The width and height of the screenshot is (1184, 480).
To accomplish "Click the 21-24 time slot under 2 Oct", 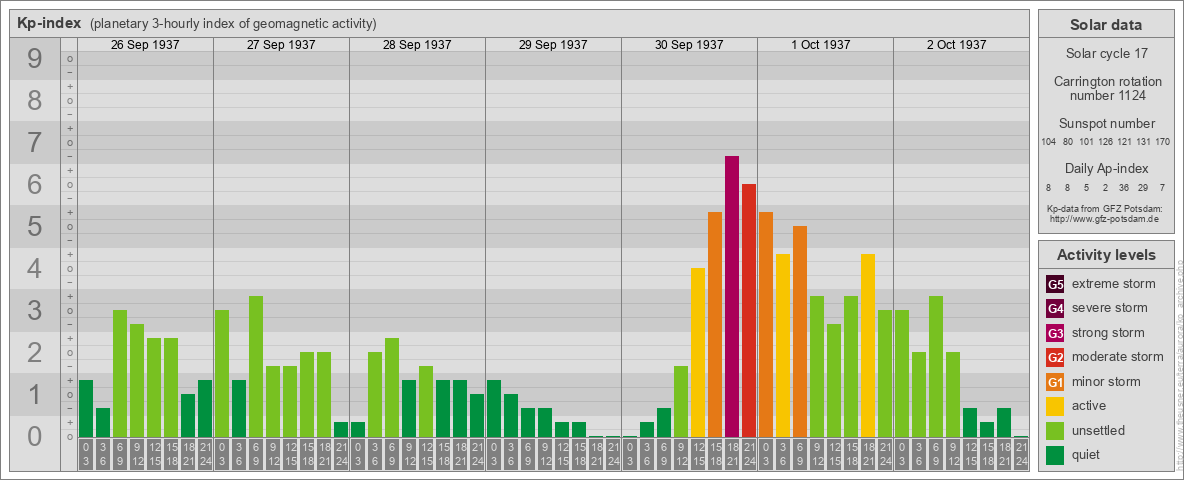I will click(x=1021, y=454).
